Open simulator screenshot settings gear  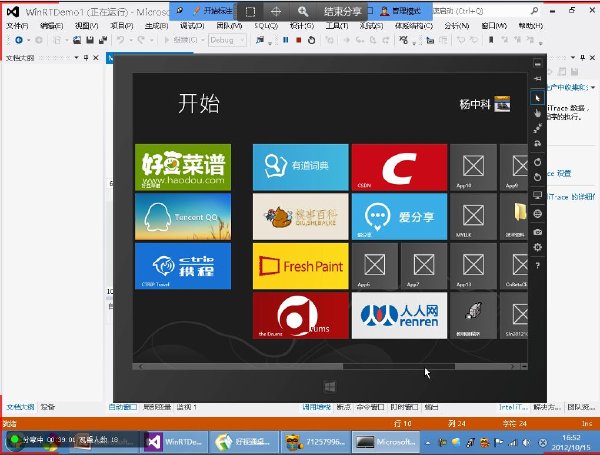click(538, 247)
